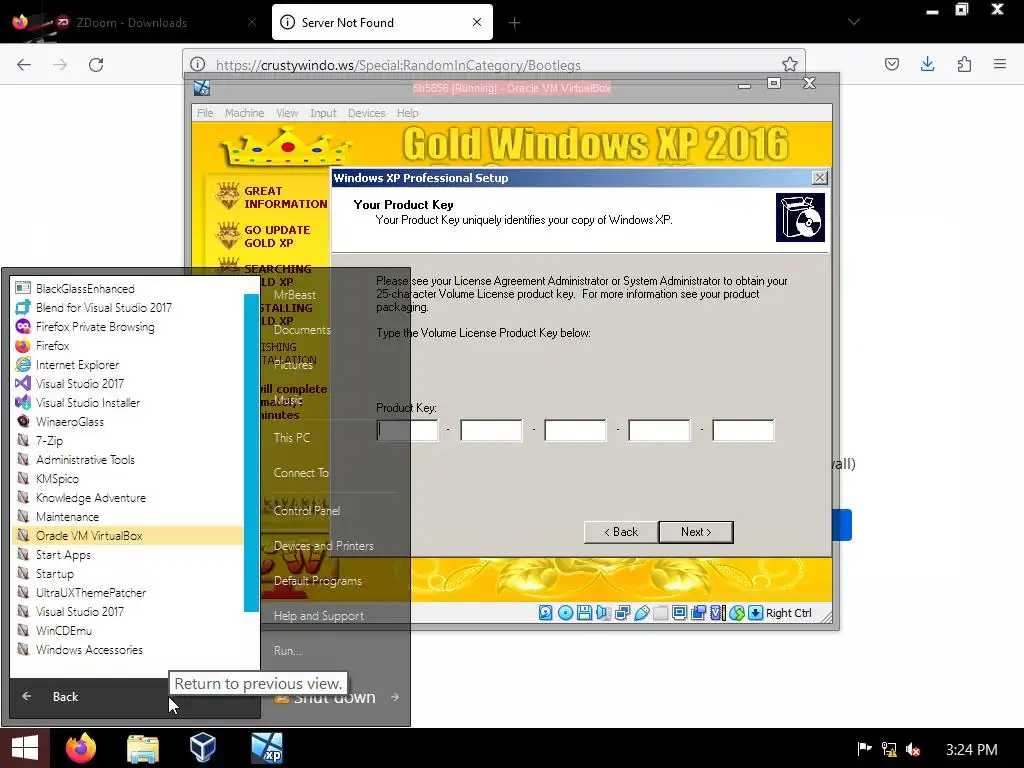Open Control Panel from Start menu
Viewport: 1024px width, 768px height.
pyautogui.click(x=306, y=511)
